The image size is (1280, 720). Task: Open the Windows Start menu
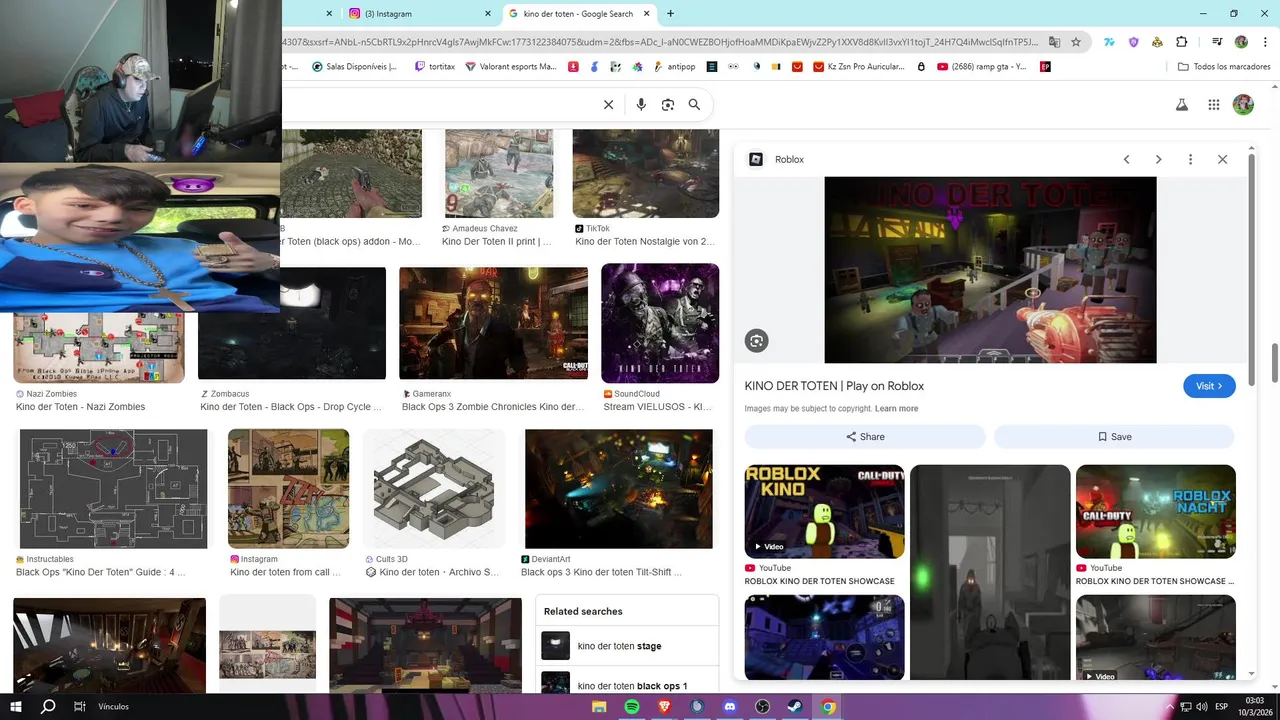pos(16,706)
